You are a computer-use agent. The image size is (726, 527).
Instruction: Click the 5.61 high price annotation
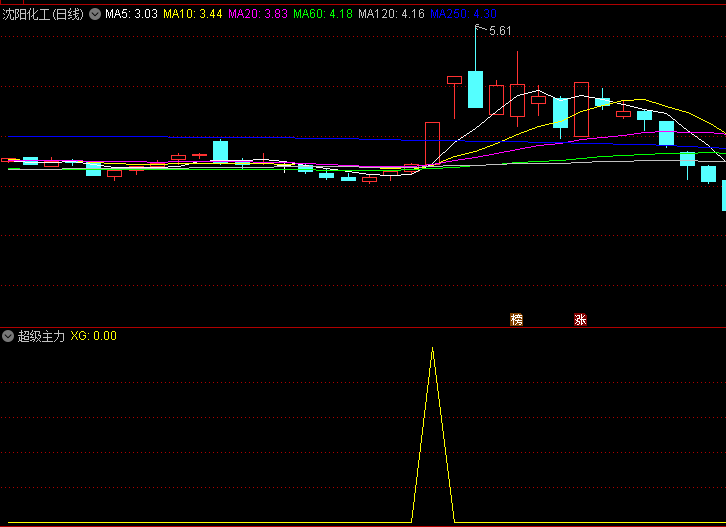(499, 31)
